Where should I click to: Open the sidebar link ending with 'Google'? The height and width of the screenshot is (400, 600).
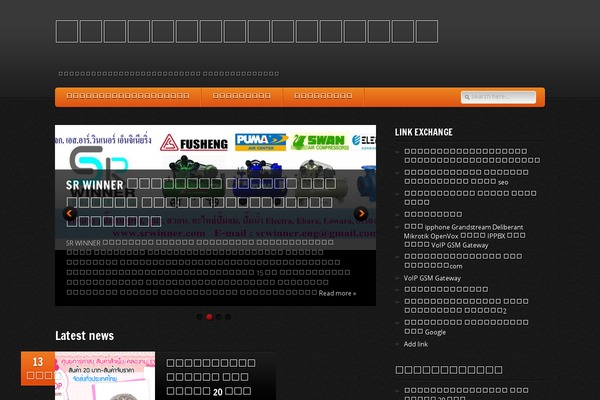coord(466,327)
